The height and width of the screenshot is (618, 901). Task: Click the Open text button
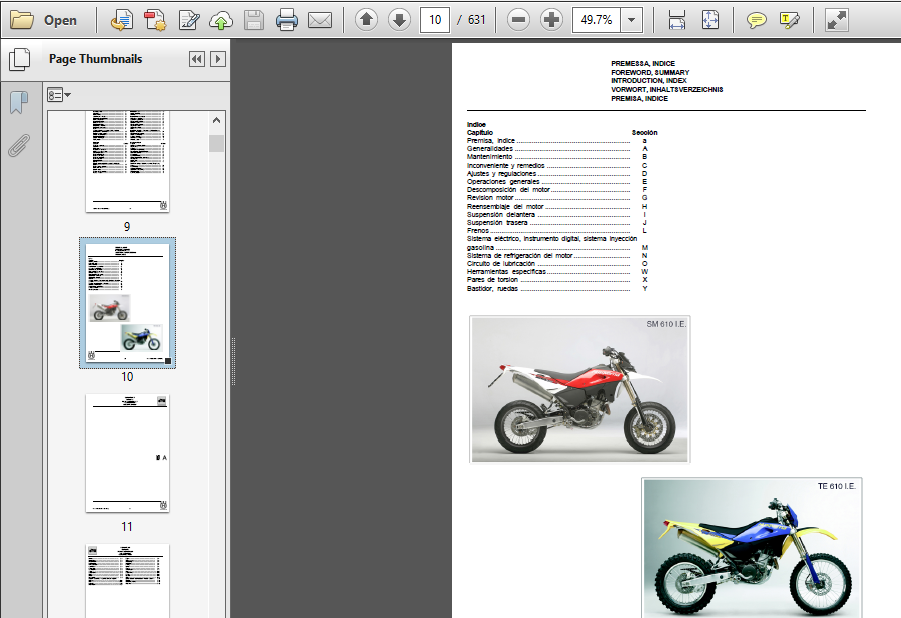[60, 20]
